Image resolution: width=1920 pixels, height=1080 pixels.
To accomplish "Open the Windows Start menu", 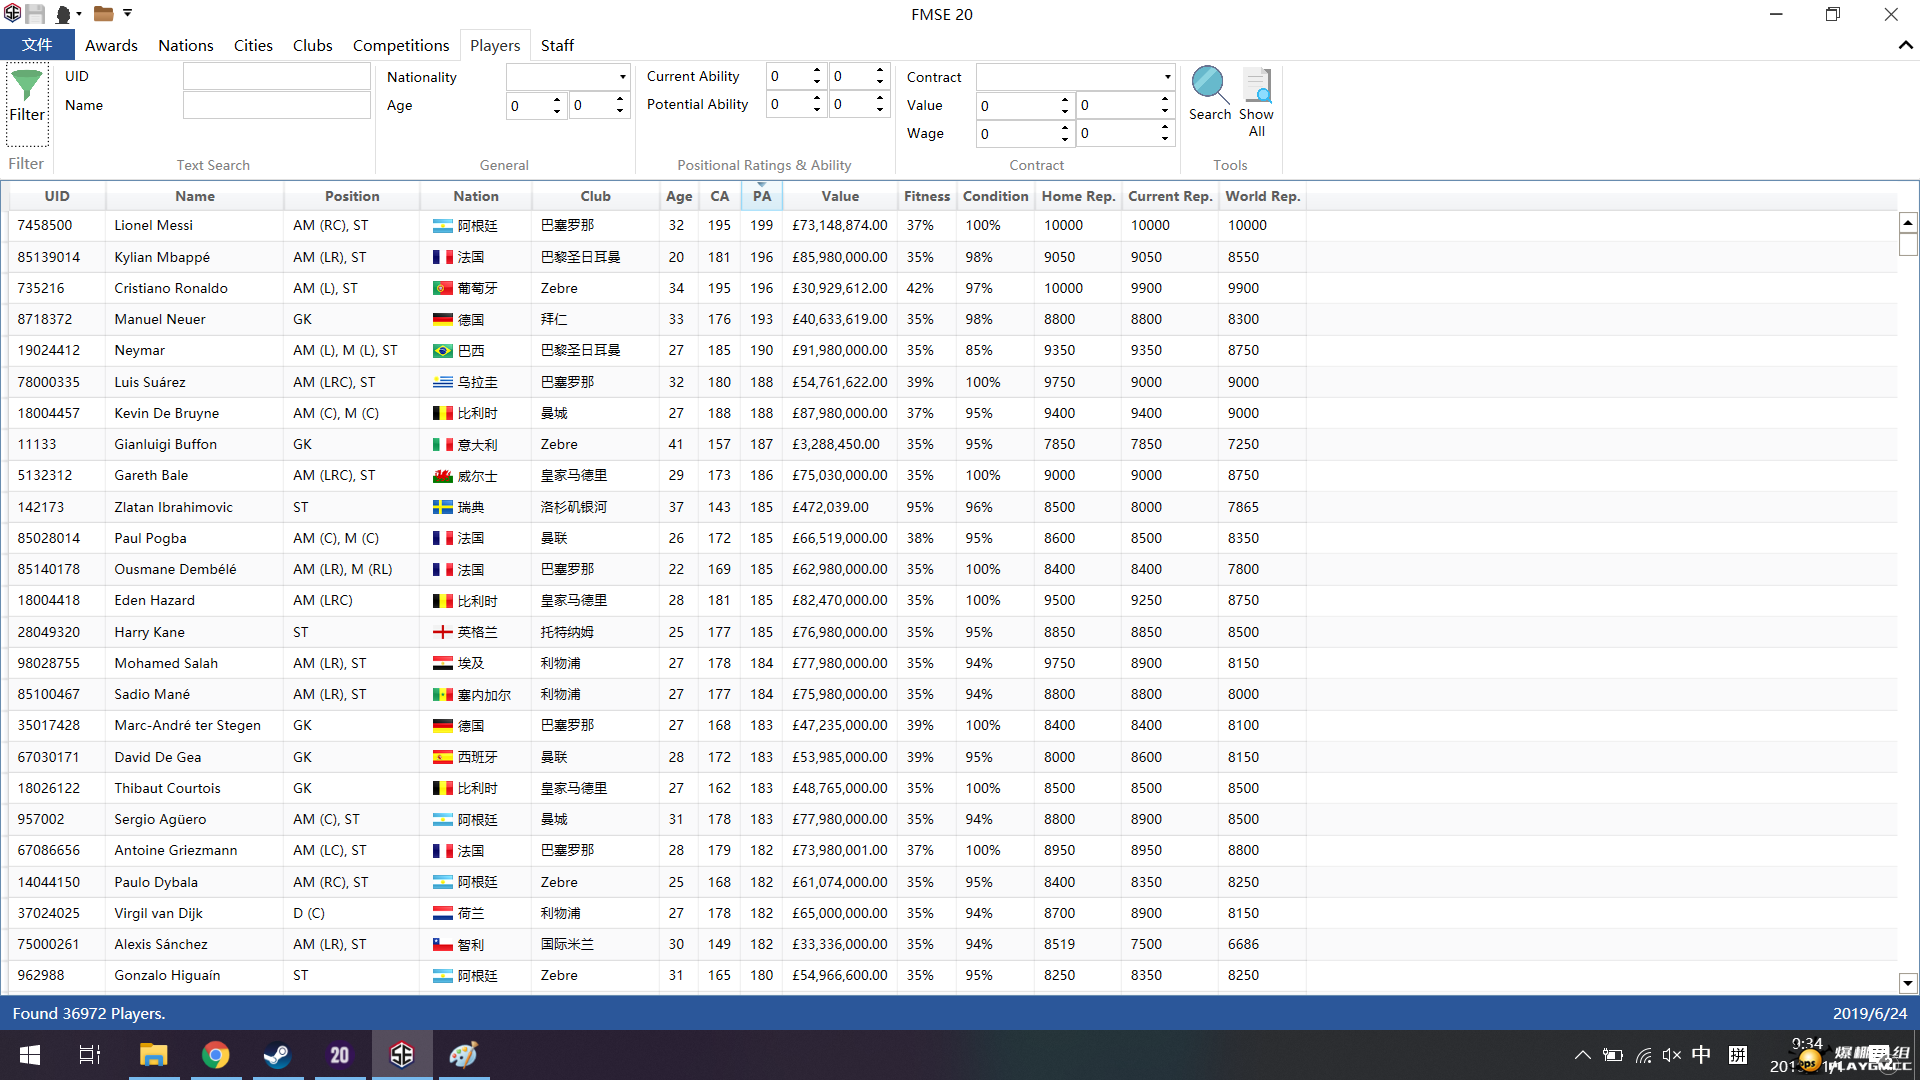I will click(x=30, y=1055).
